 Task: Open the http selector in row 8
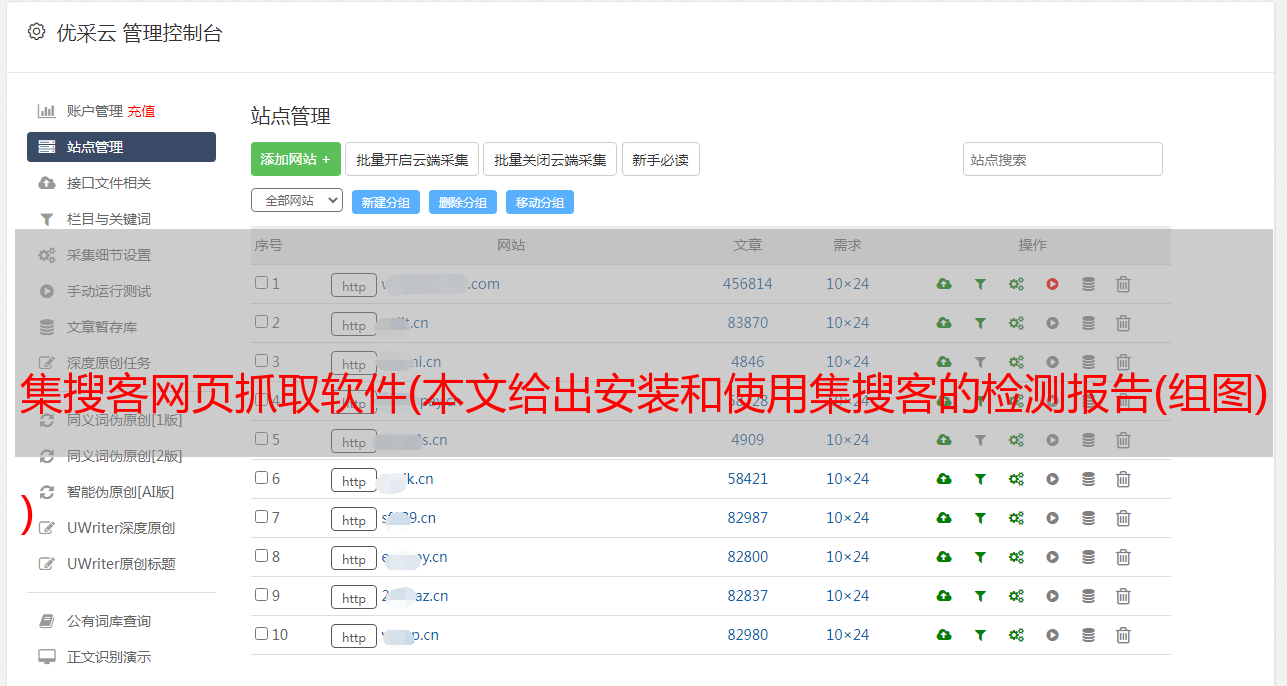[x=354, y=558]
